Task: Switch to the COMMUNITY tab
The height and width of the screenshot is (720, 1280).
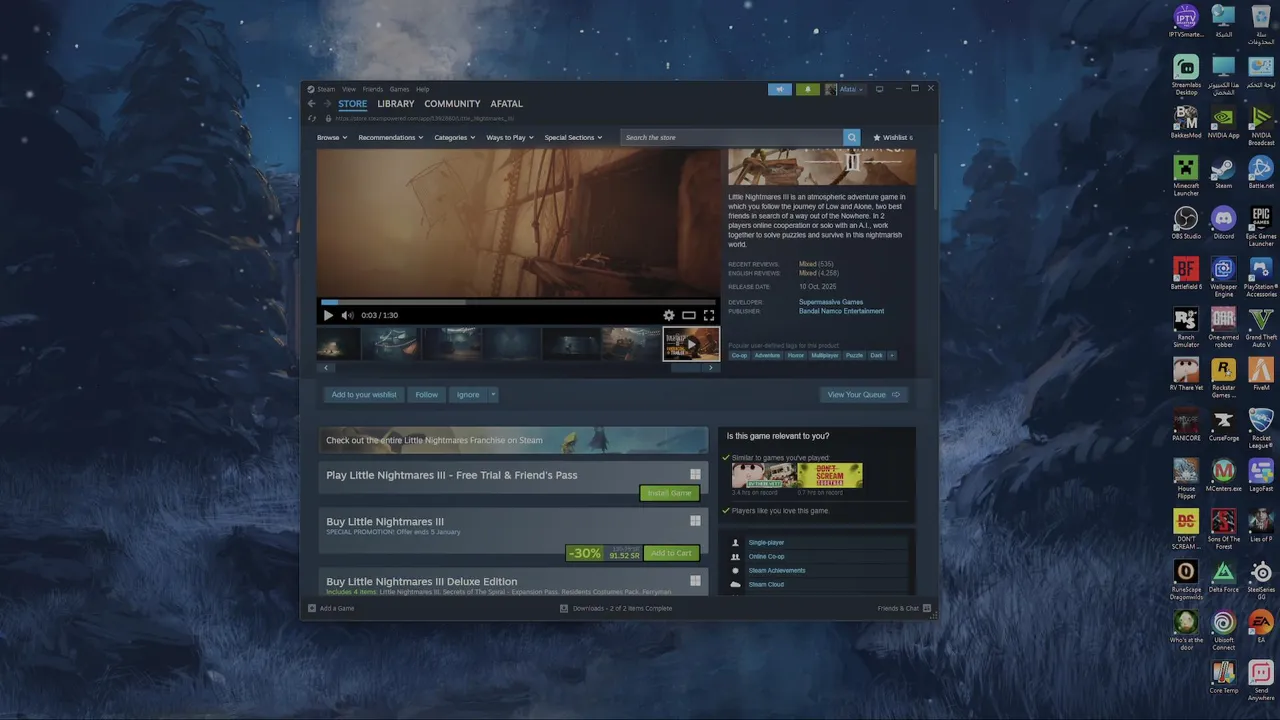Action: 452,104
